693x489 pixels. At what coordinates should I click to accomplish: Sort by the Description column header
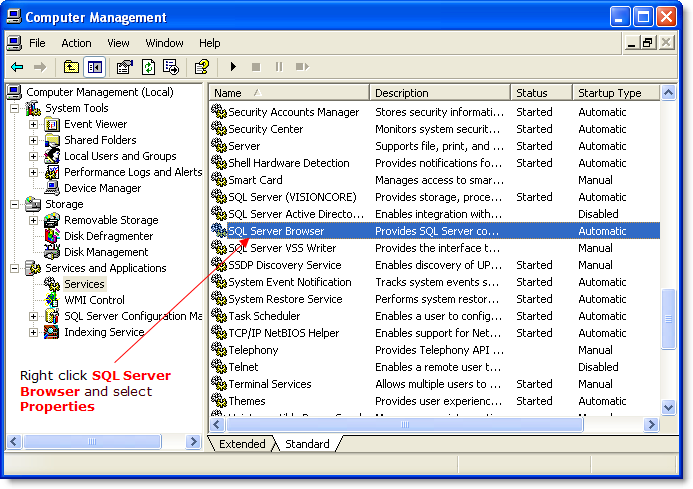pos(440,93)
